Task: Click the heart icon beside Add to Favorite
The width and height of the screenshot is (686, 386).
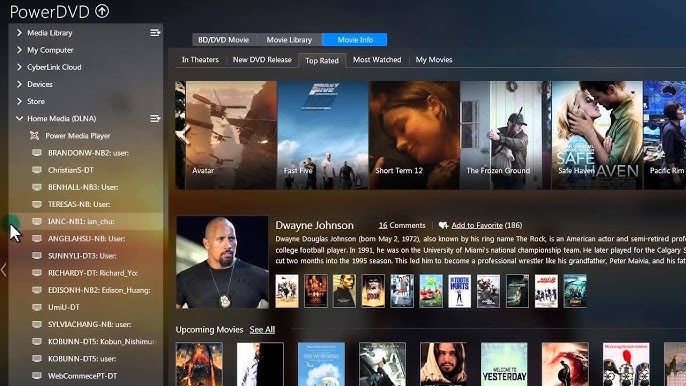Action: click(x=443, y=225)
